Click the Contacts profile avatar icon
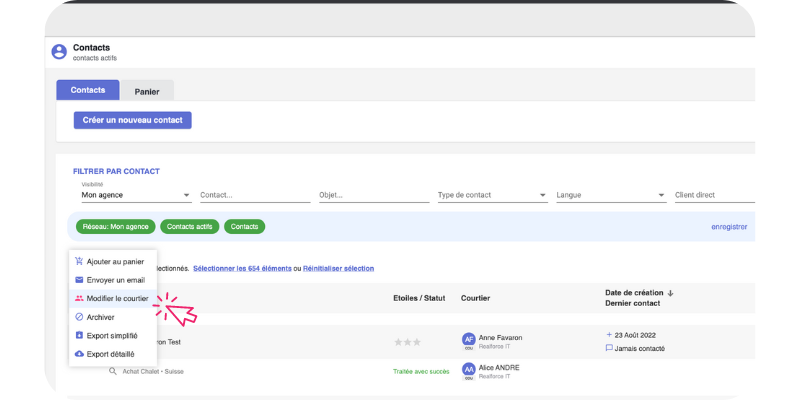This screenshot has height=400, width=800. (58, 52)
